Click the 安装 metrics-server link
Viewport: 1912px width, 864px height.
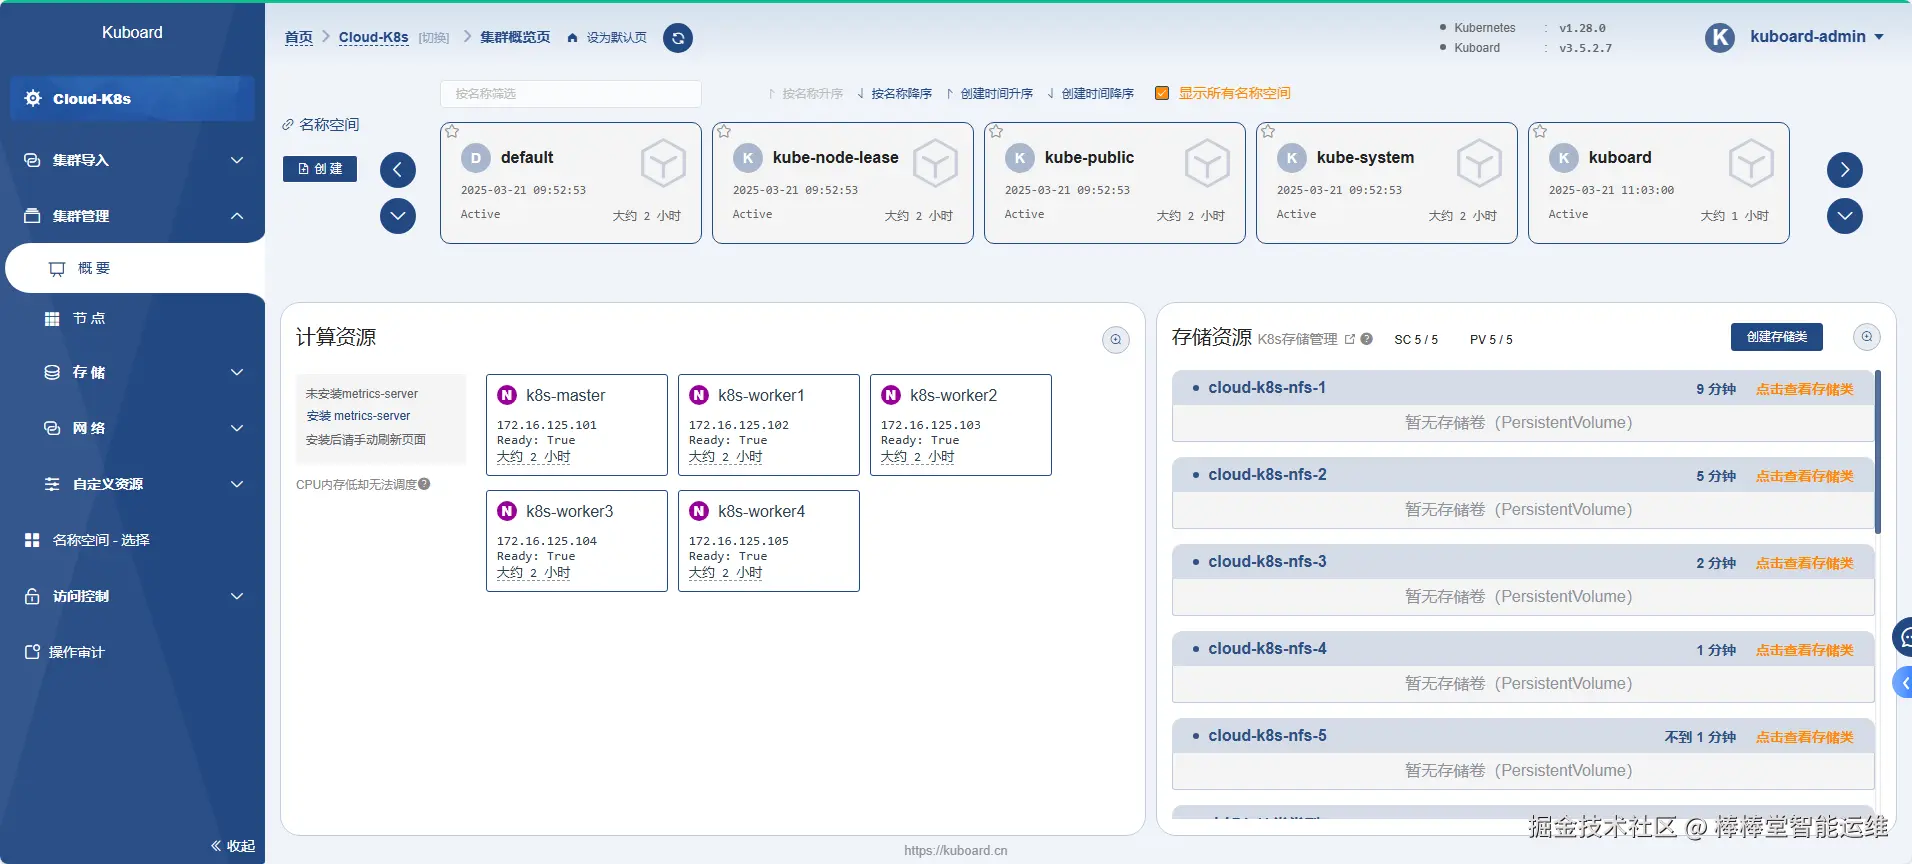click(358, 416)
